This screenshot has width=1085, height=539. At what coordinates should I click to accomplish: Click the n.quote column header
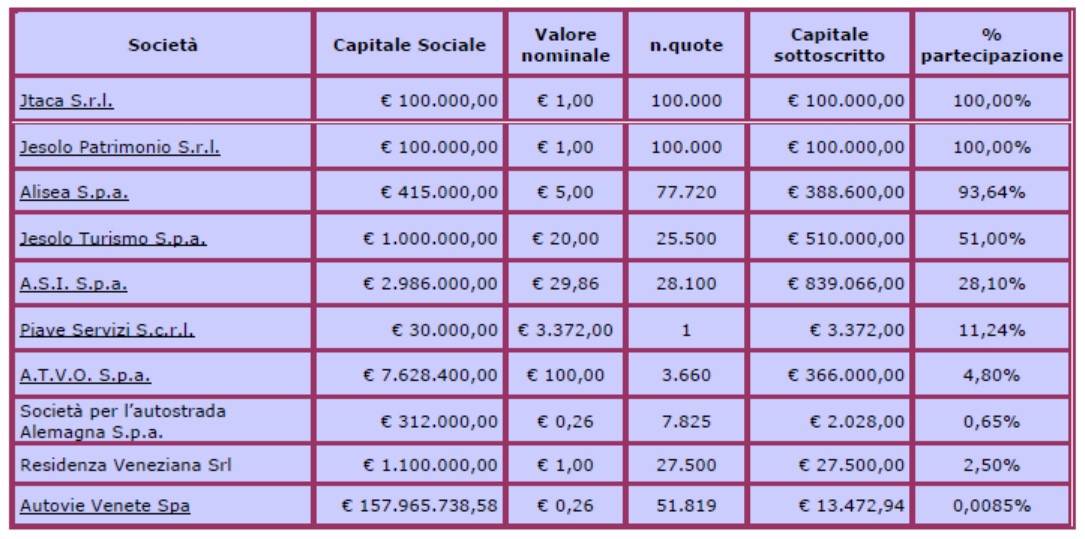pos(686,45)
